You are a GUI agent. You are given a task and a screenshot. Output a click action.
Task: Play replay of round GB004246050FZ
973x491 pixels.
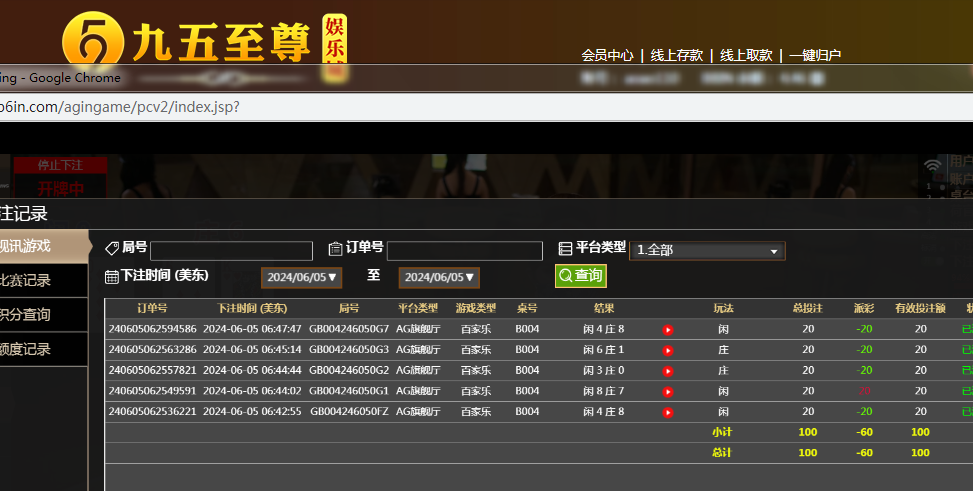point(668,412)
